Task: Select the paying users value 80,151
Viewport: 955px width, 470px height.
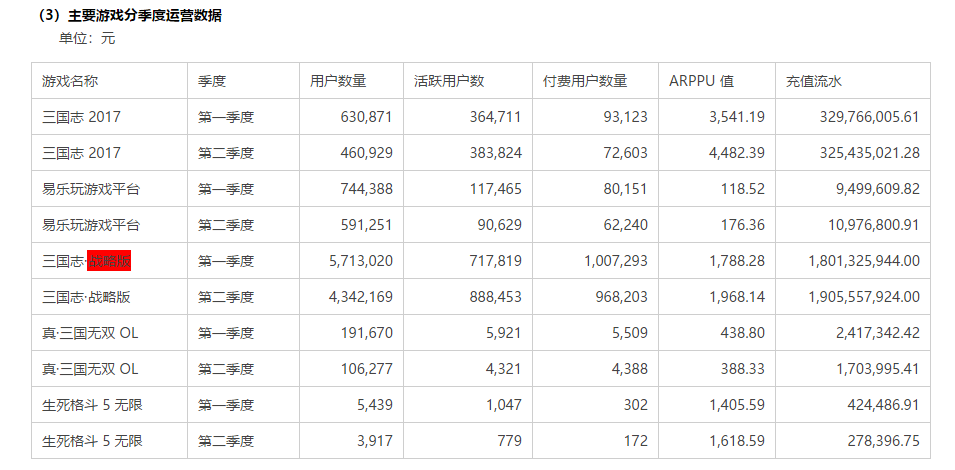Action: coord(626,189)
